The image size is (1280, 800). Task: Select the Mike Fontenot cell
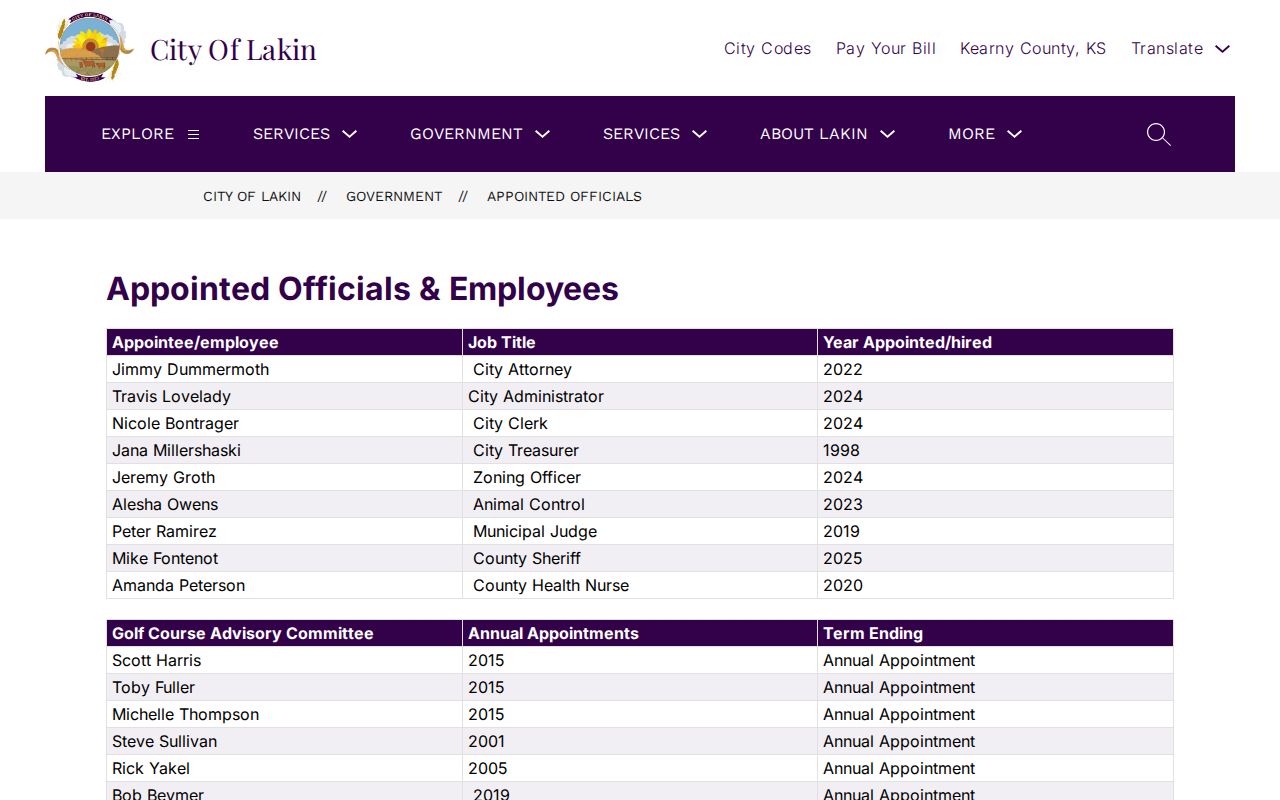point(284,558)
